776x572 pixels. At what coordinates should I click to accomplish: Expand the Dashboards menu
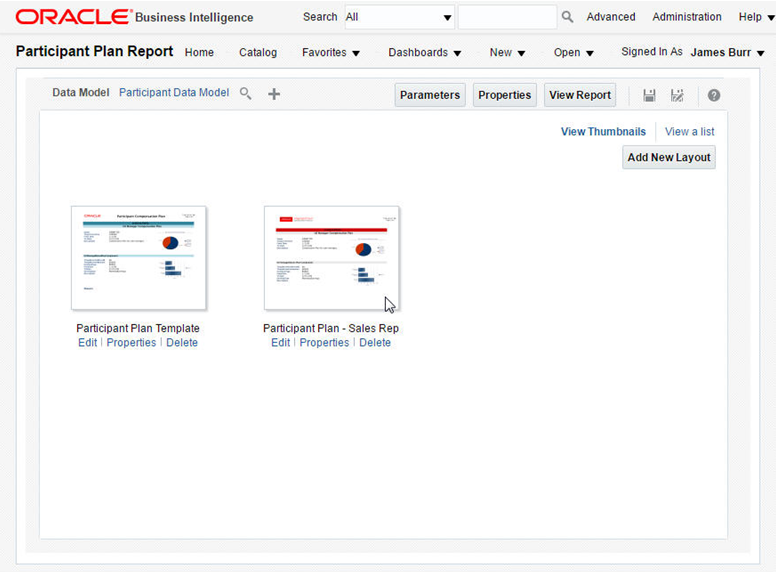(x=424, y=52)
